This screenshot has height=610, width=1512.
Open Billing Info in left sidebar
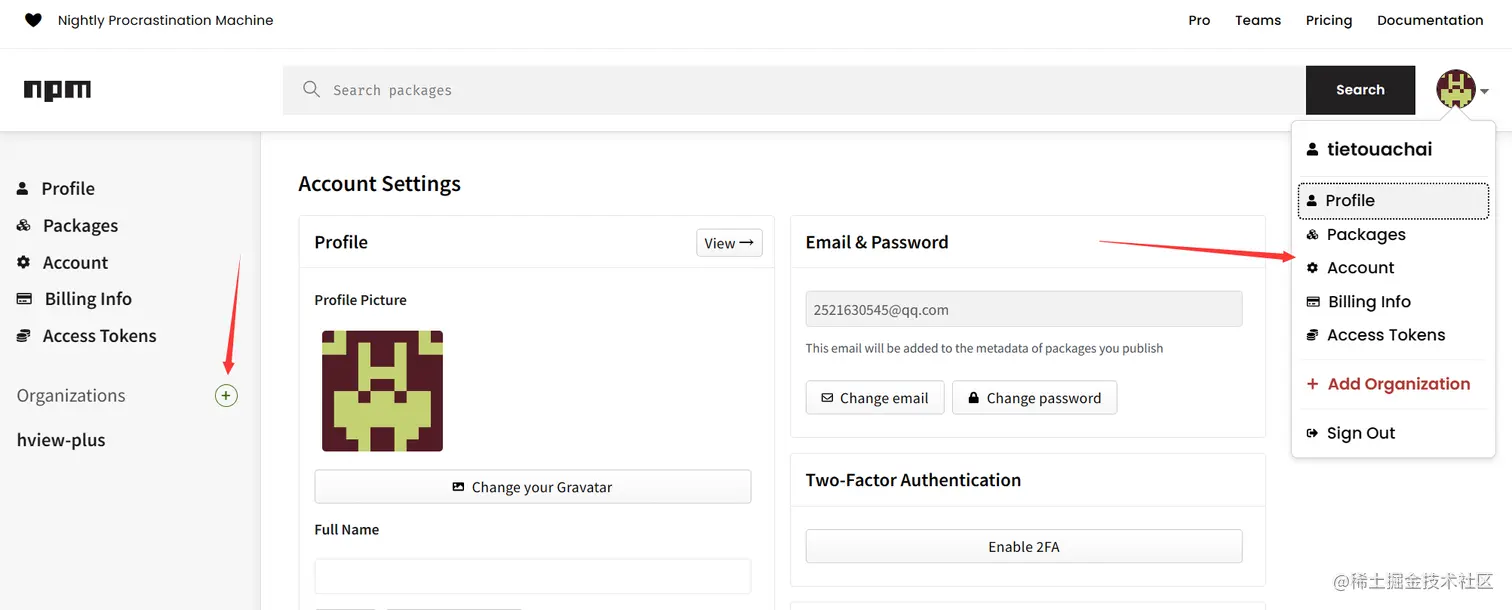click(74, 298)
